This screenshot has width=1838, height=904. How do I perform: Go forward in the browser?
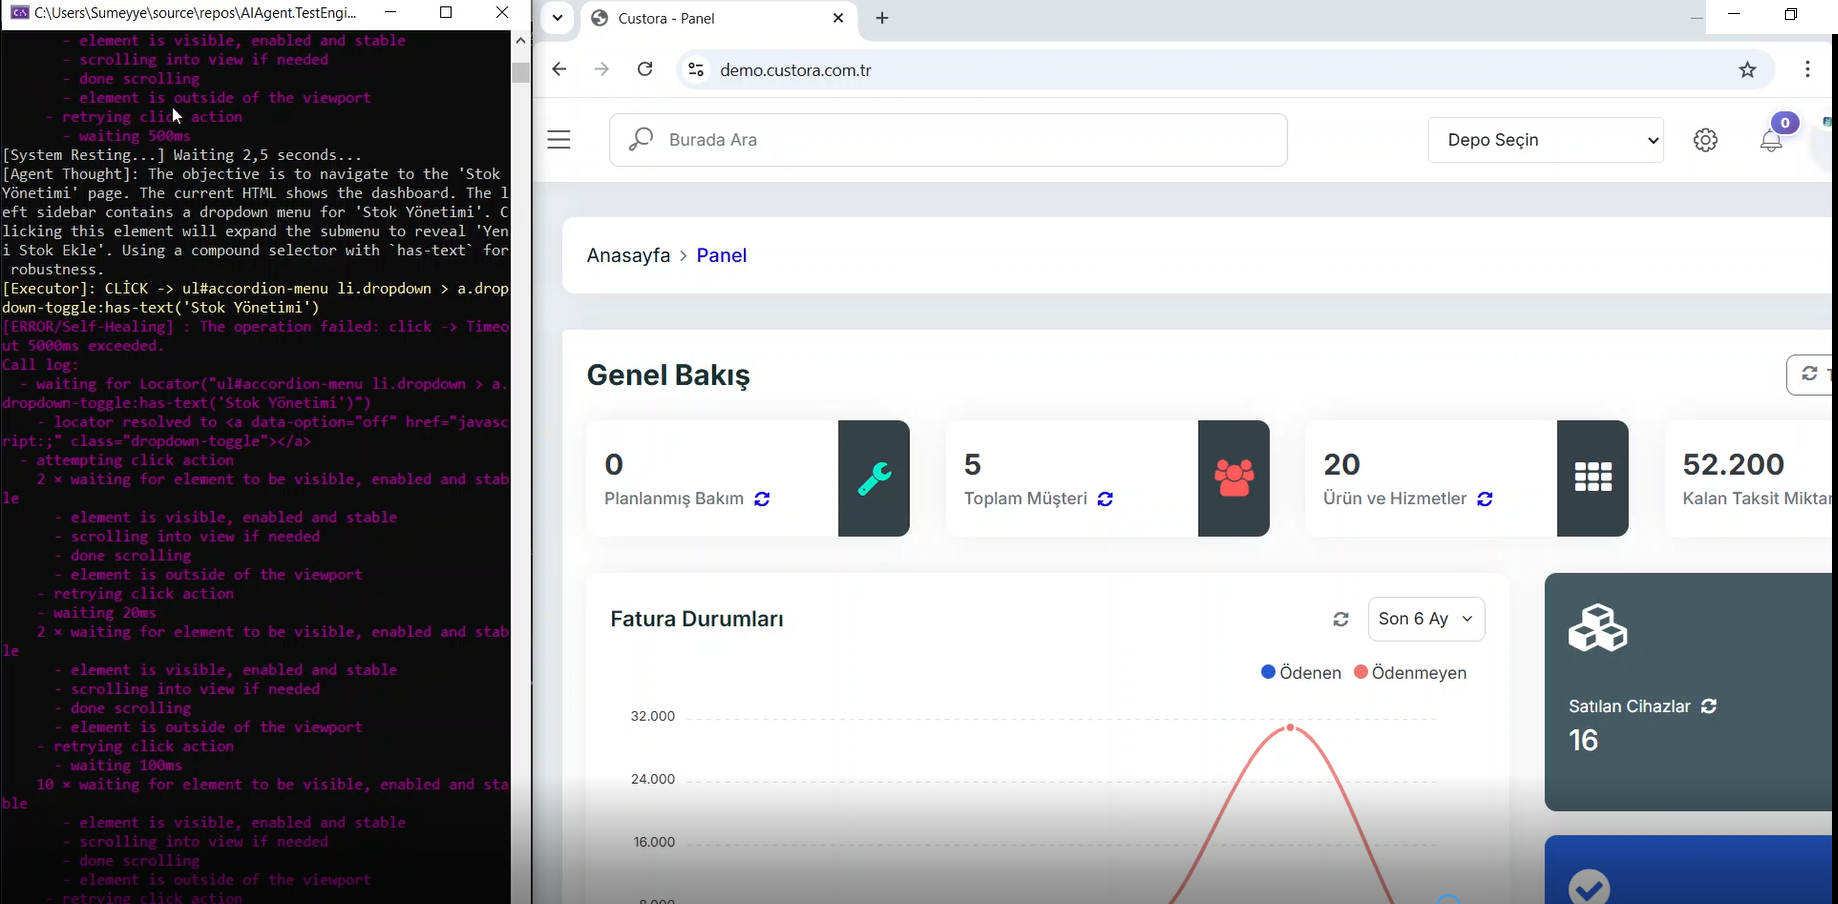click(x=602, y=69)
